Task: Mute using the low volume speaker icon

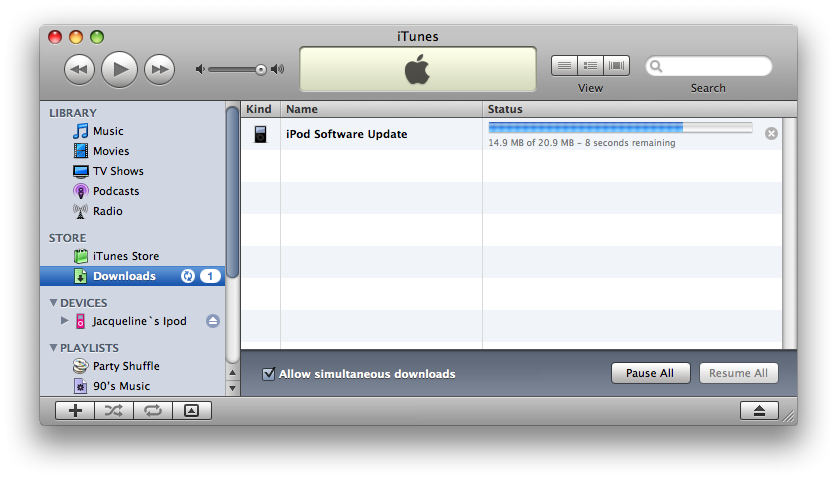Action: [x=200, y=69]
